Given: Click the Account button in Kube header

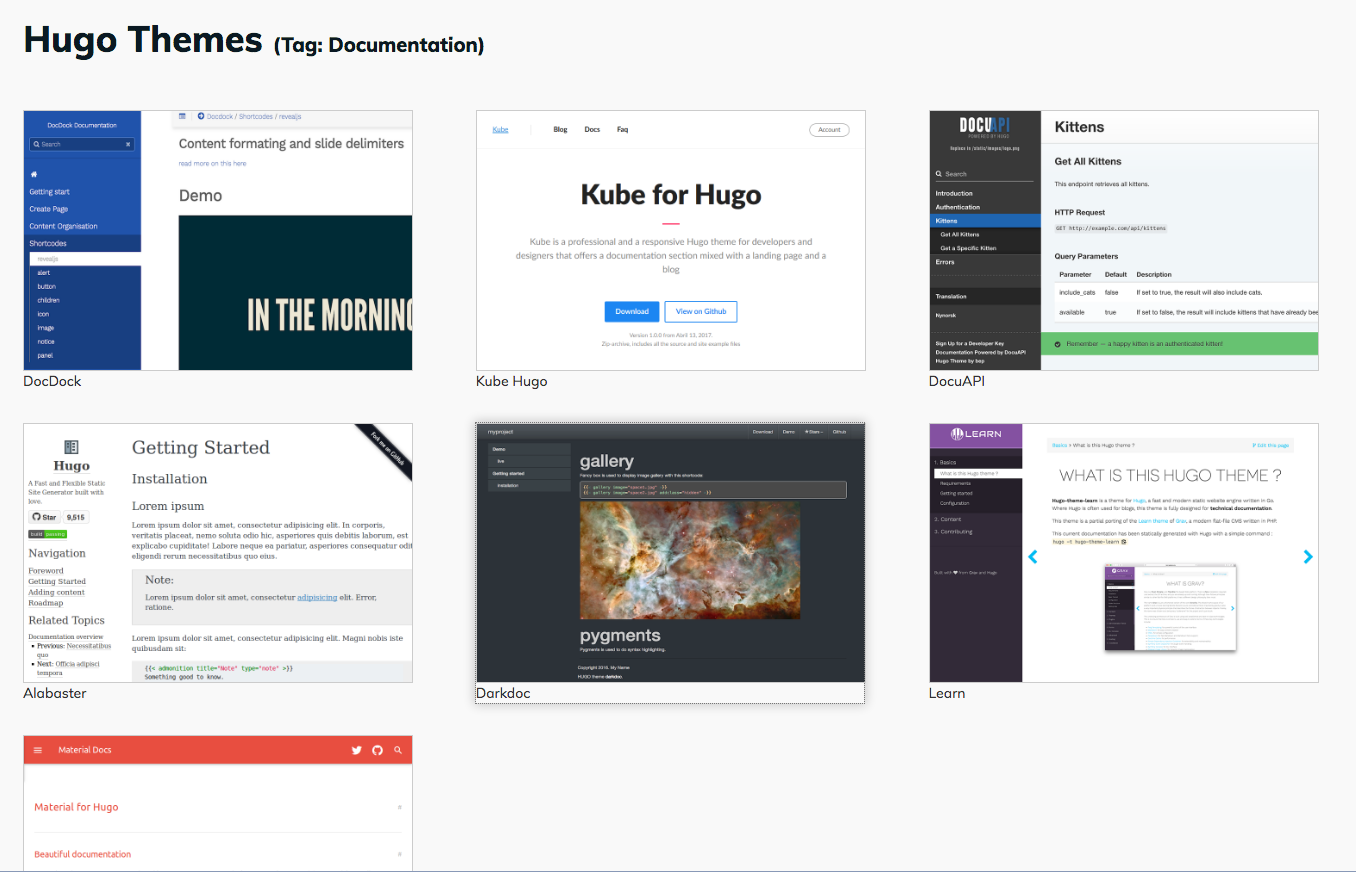Looking at the screenshot, I should click(x=829, y=129).
